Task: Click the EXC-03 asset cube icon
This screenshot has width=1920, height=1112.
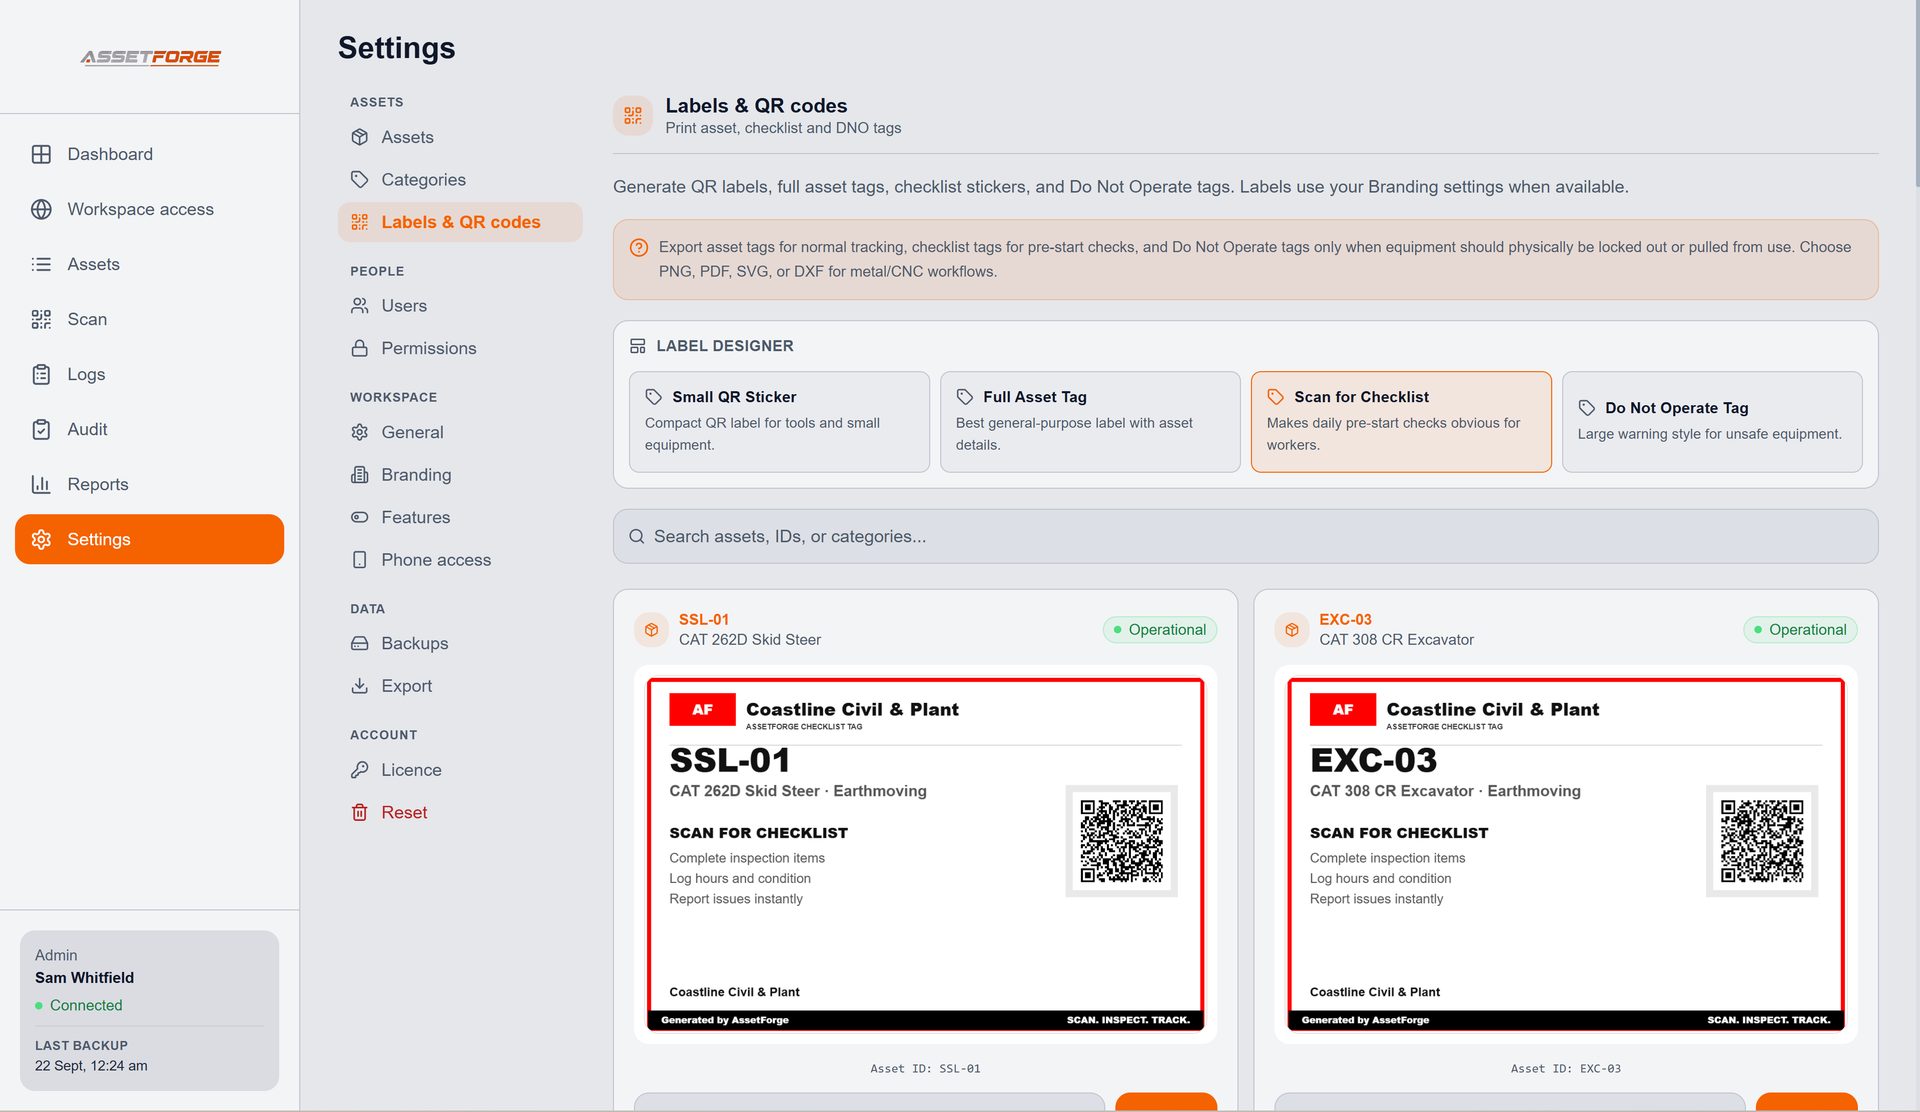Action: point(1292,630)
